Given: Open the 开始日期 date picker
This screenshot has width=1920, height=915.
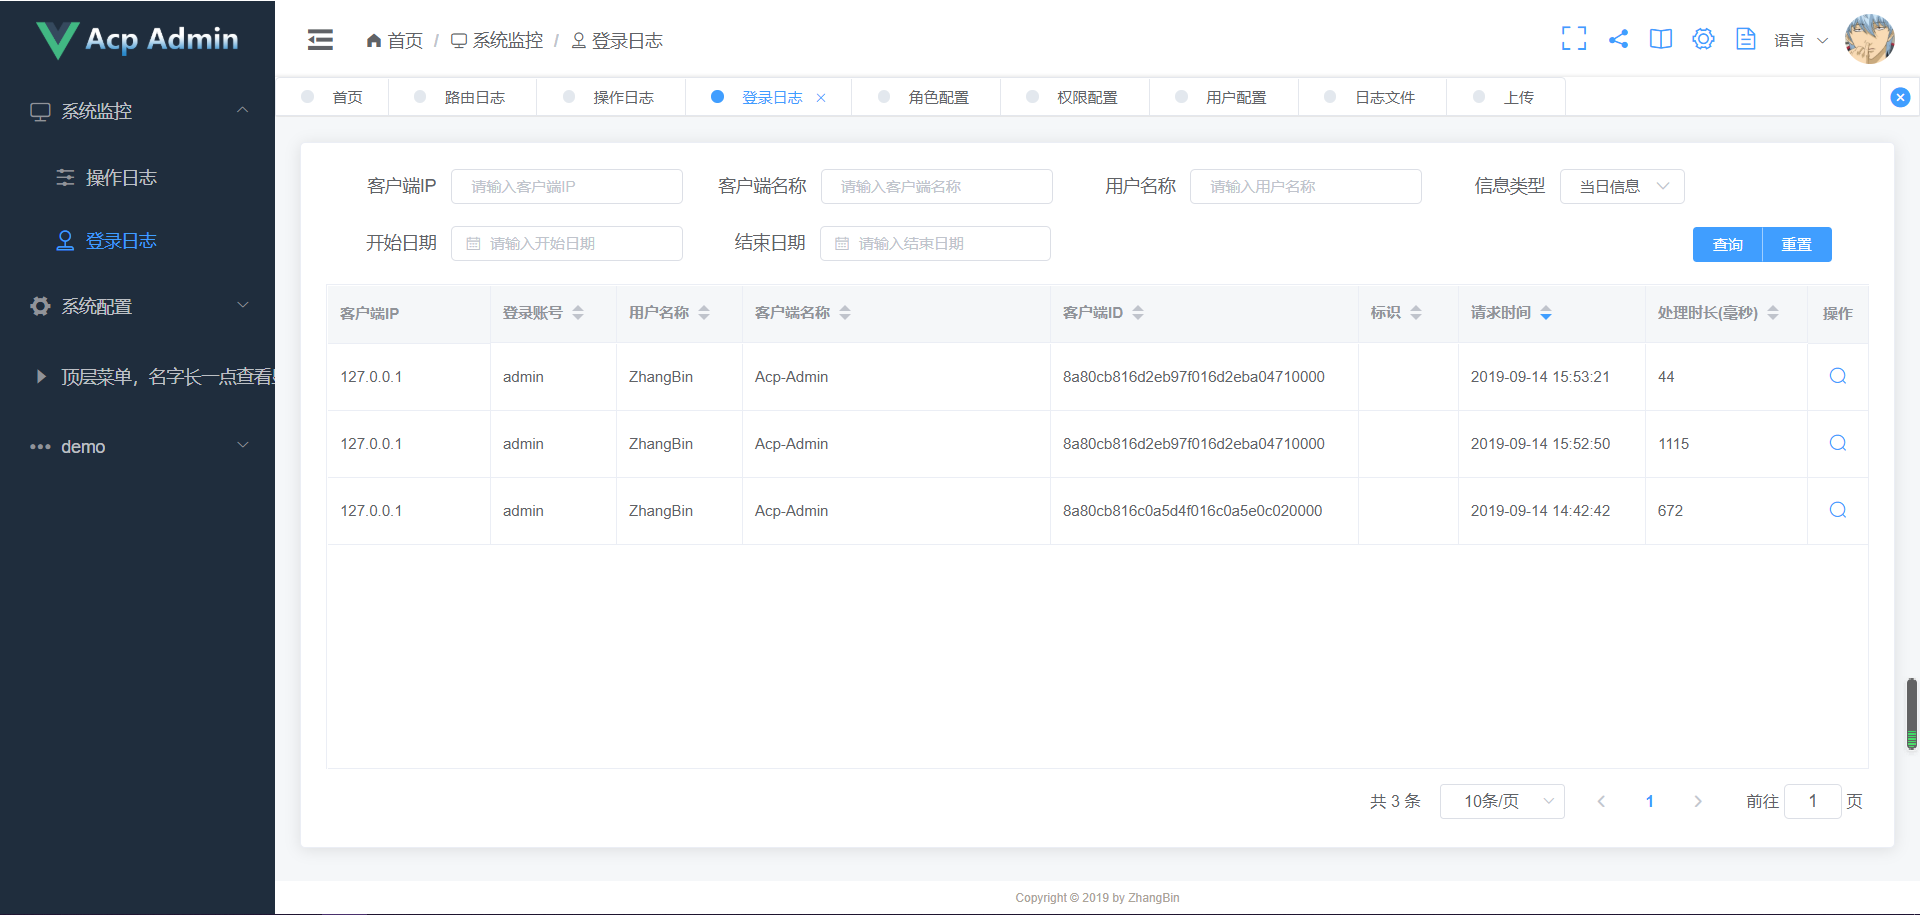Looking at the screenshot, I should click(567, 243).
